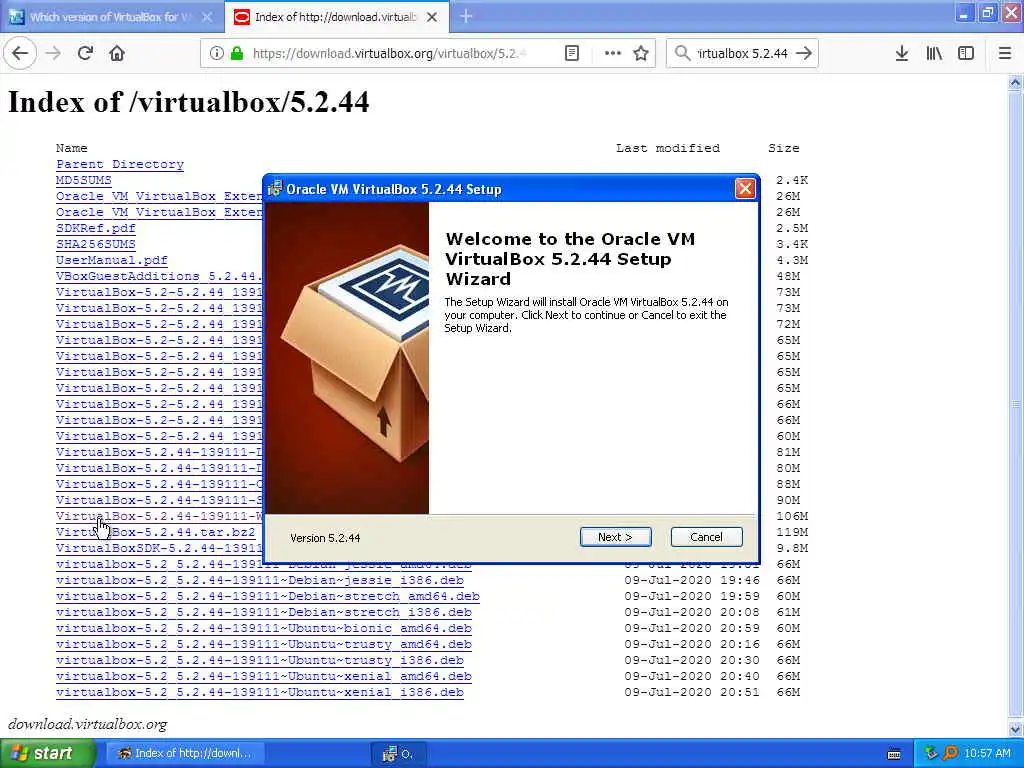1024x768 pixels.
Task: Show site information icon in address bar
Action: coord(216,54)
